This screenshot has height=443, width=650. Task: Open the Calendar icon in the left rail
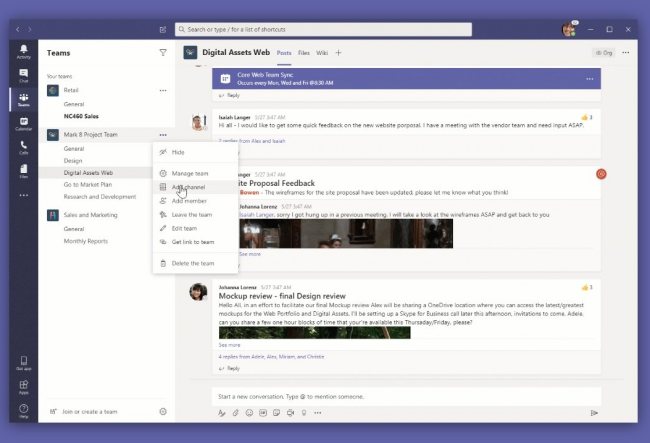[x=24, y=123]
